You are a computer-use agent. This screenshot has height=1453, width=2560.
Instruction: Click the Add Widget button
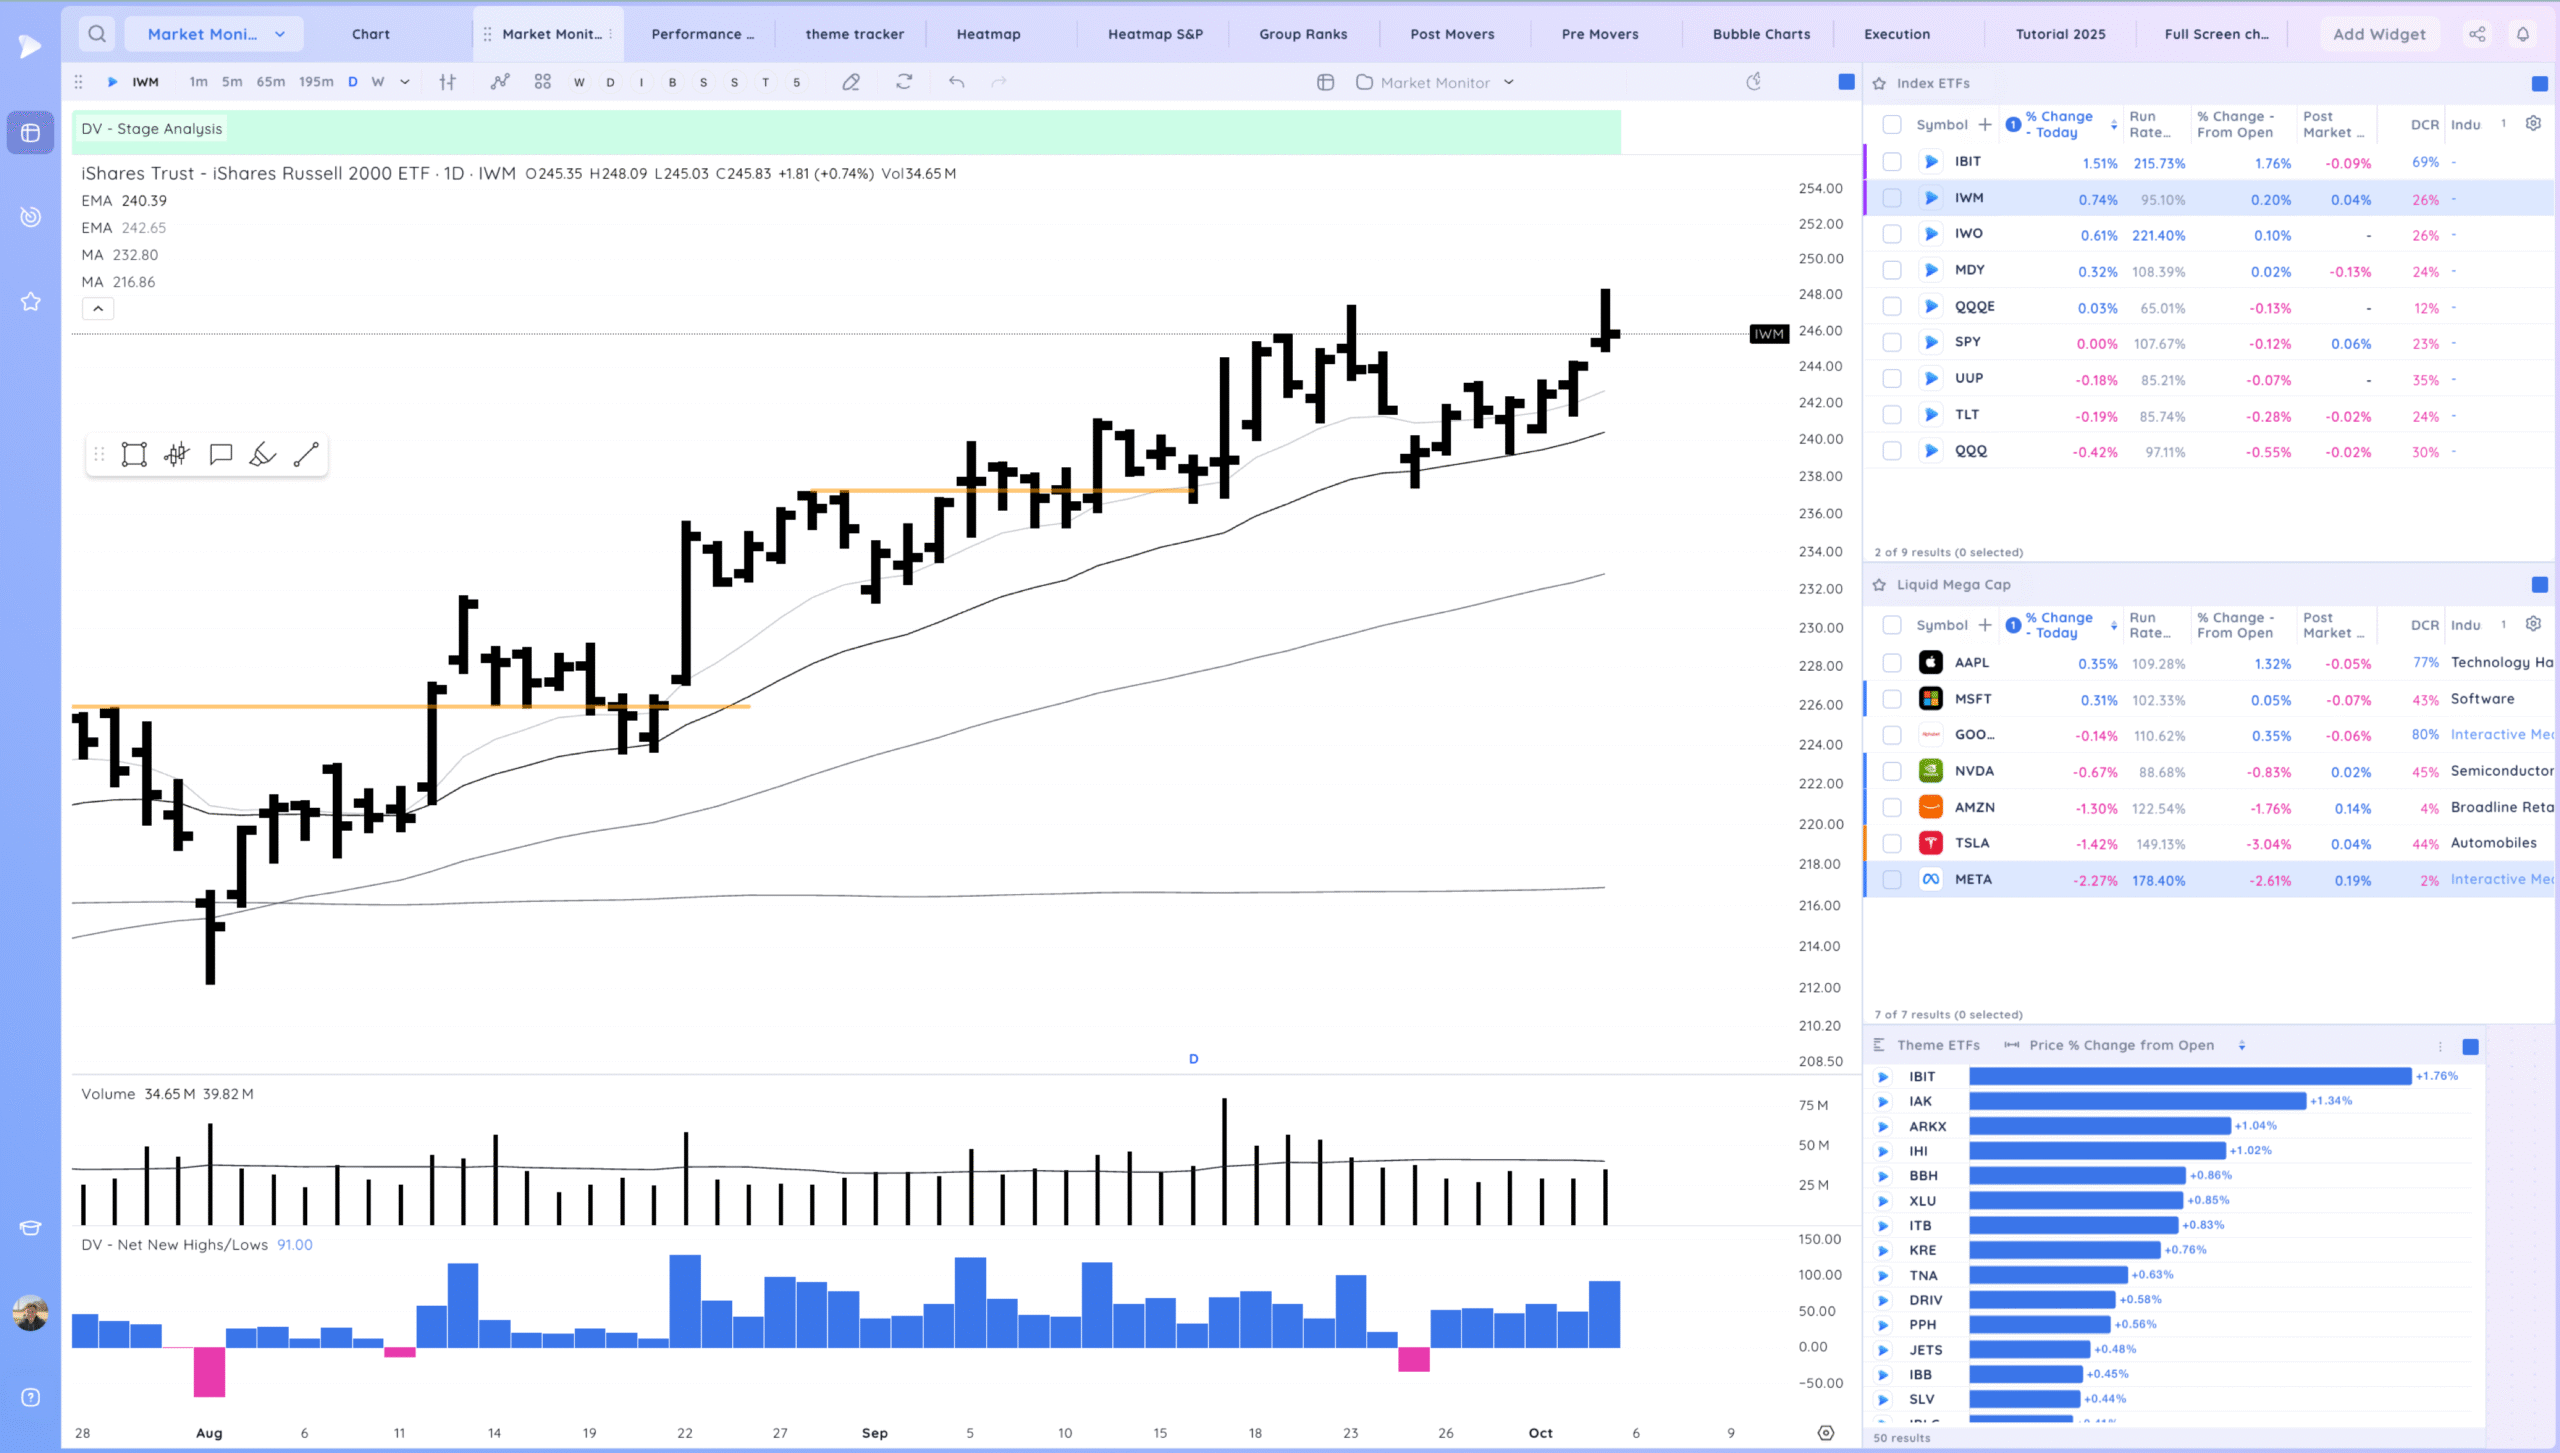click(2379, 34)
